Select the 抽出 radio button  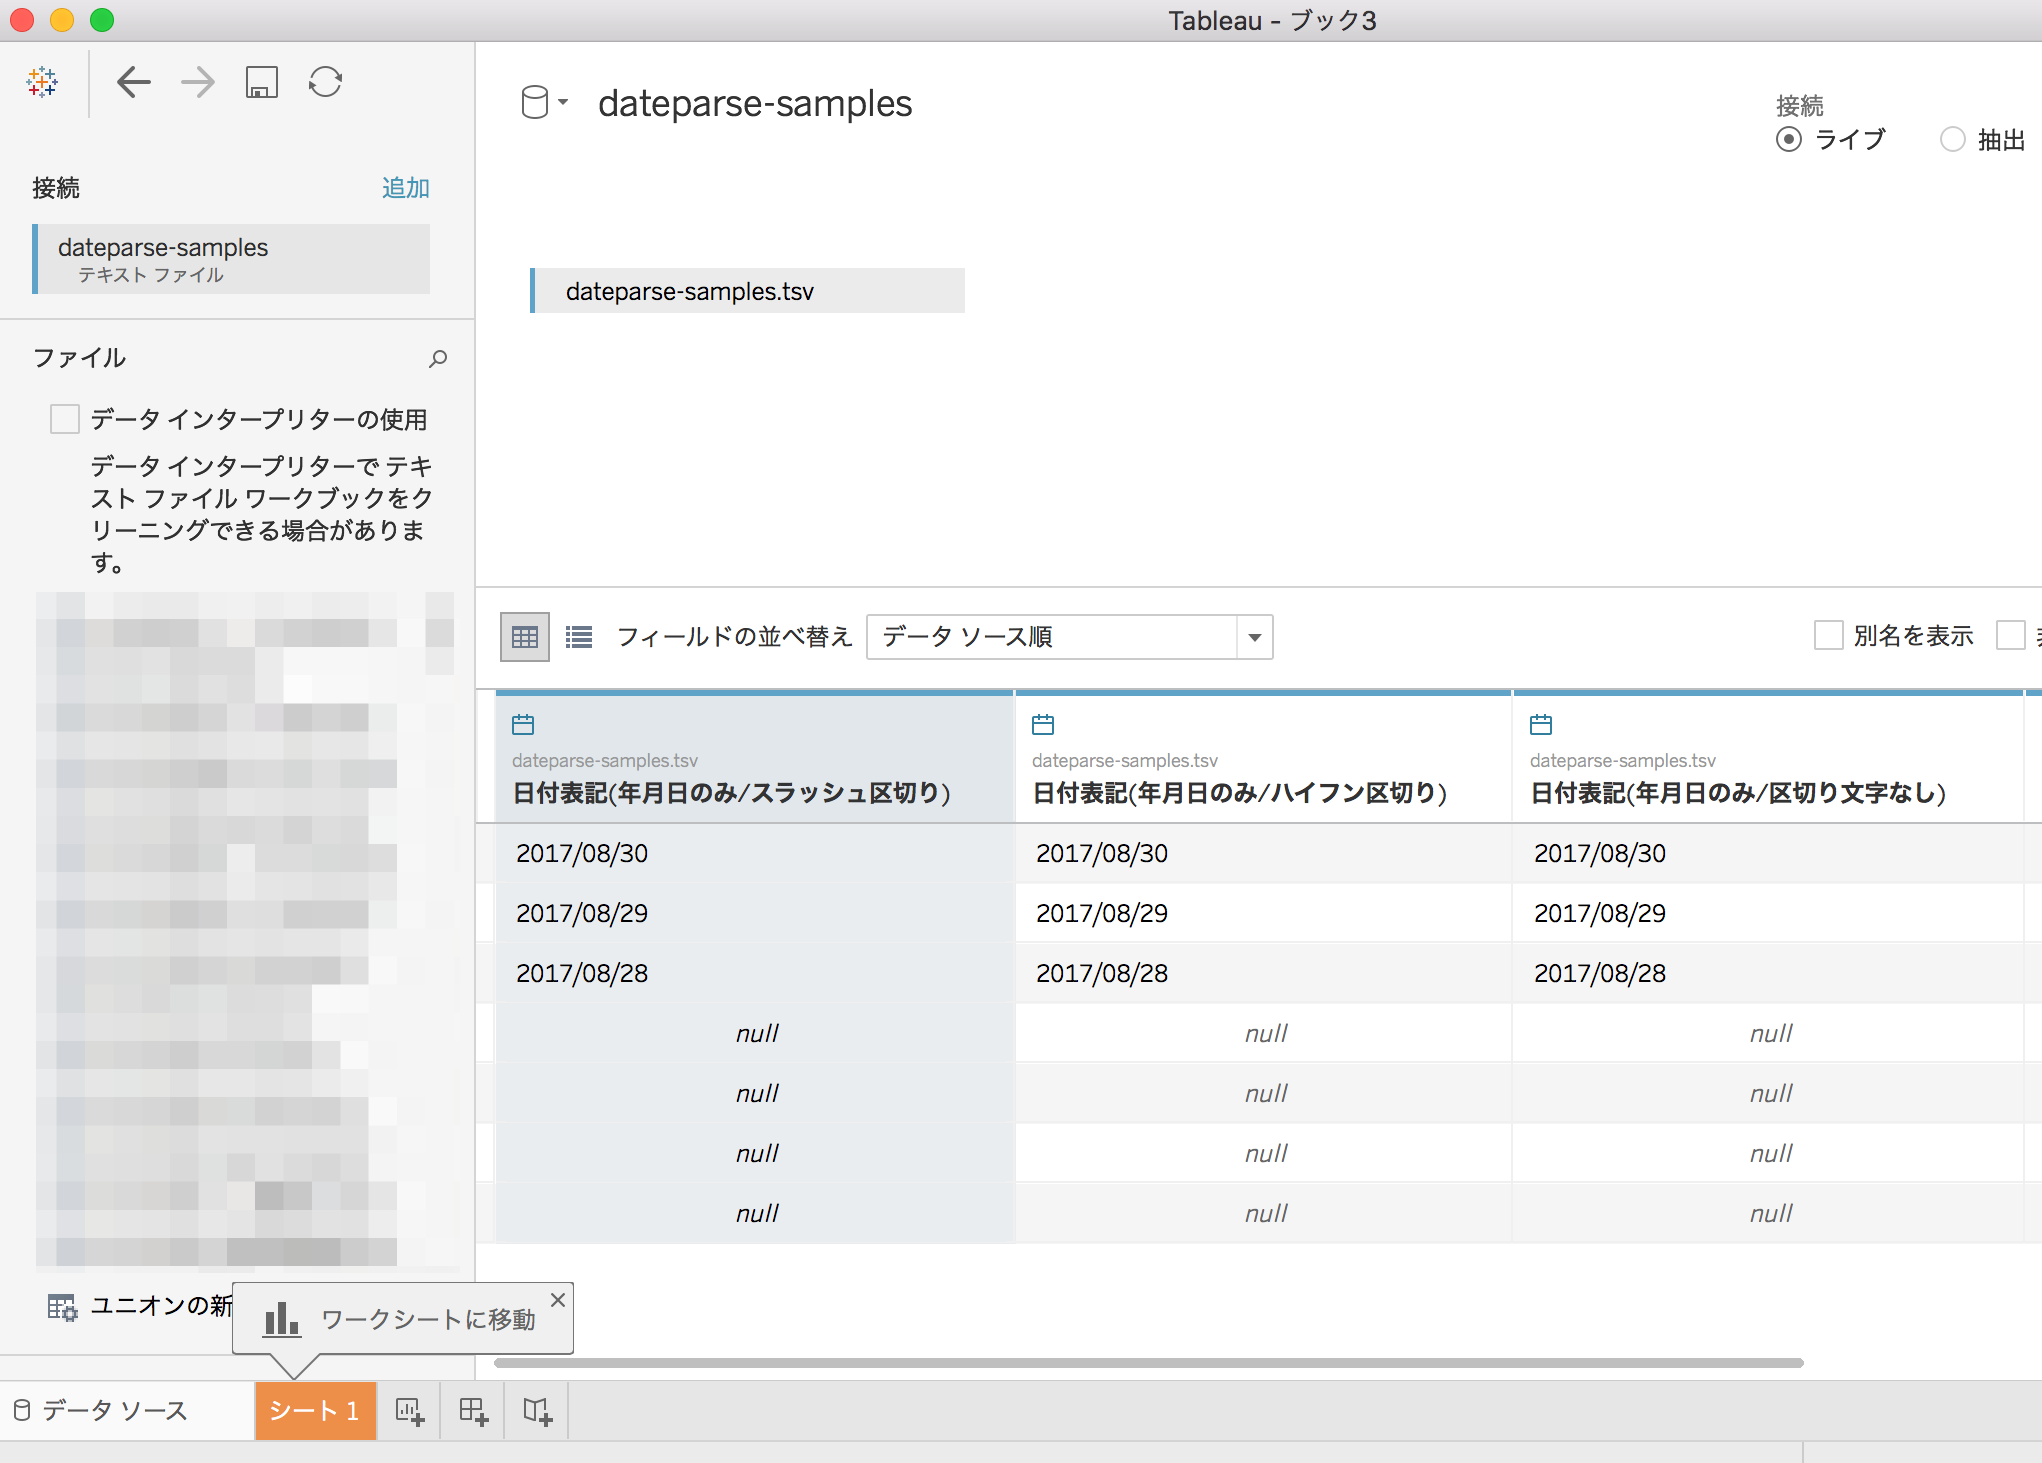[1952, 139]
